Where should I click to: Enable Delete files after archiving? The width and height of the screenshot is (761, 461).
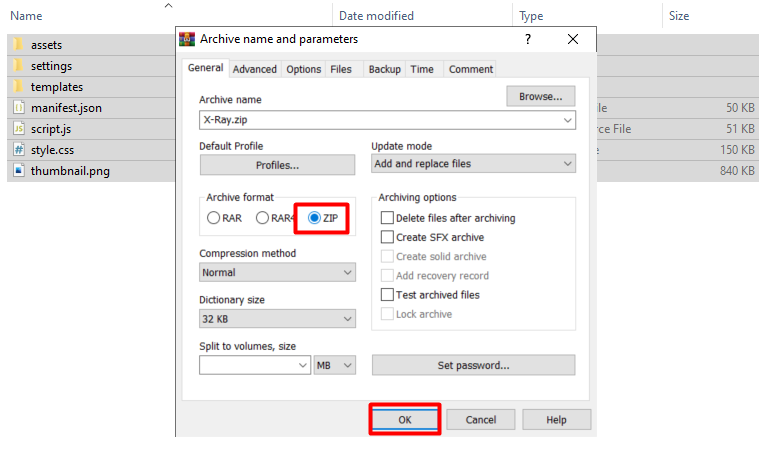click(387, 218)
